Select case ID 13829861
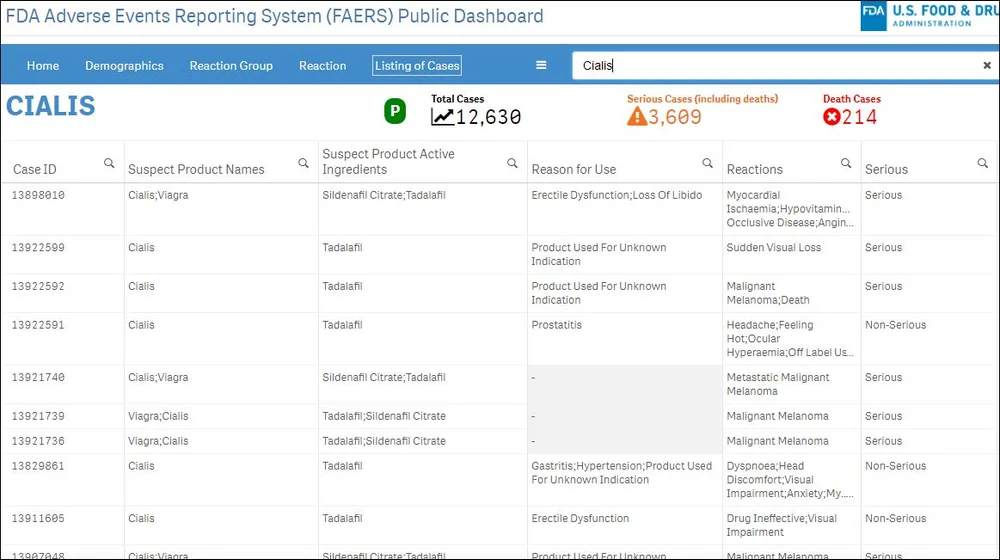This screenshot has height=560, width=1000. [38, 466]
